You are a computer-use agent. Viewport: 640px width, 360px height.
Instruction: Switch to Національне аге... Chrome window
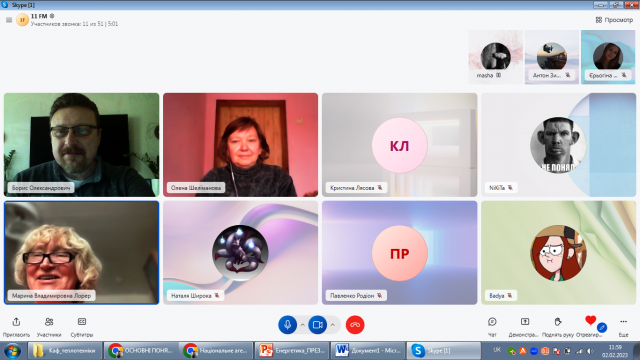pyautogui.click(x=216, y=351)
